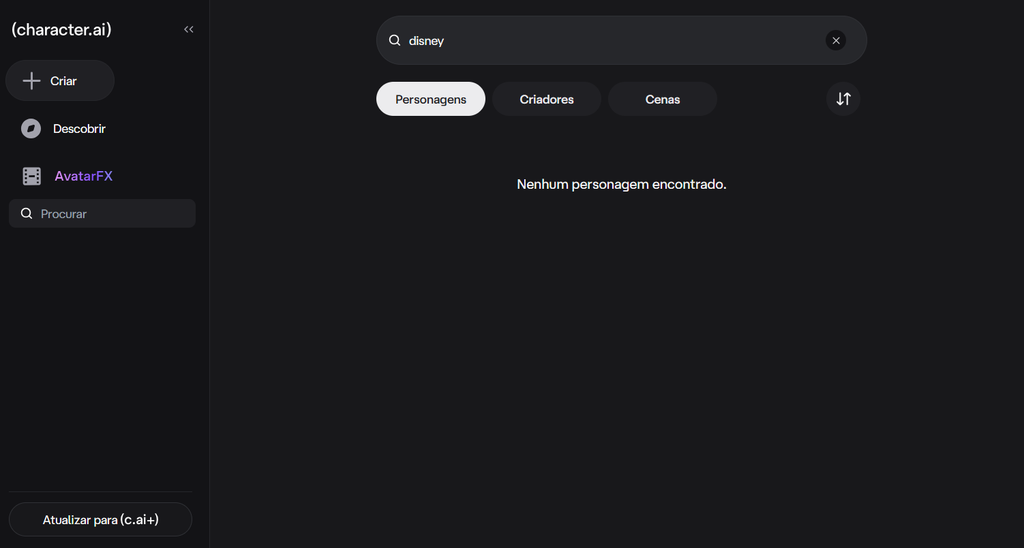The height and width of the screenshot is (548, 1024).
Task: Click the AvatarFX film strip icon
Action: (x=32, y=176)
